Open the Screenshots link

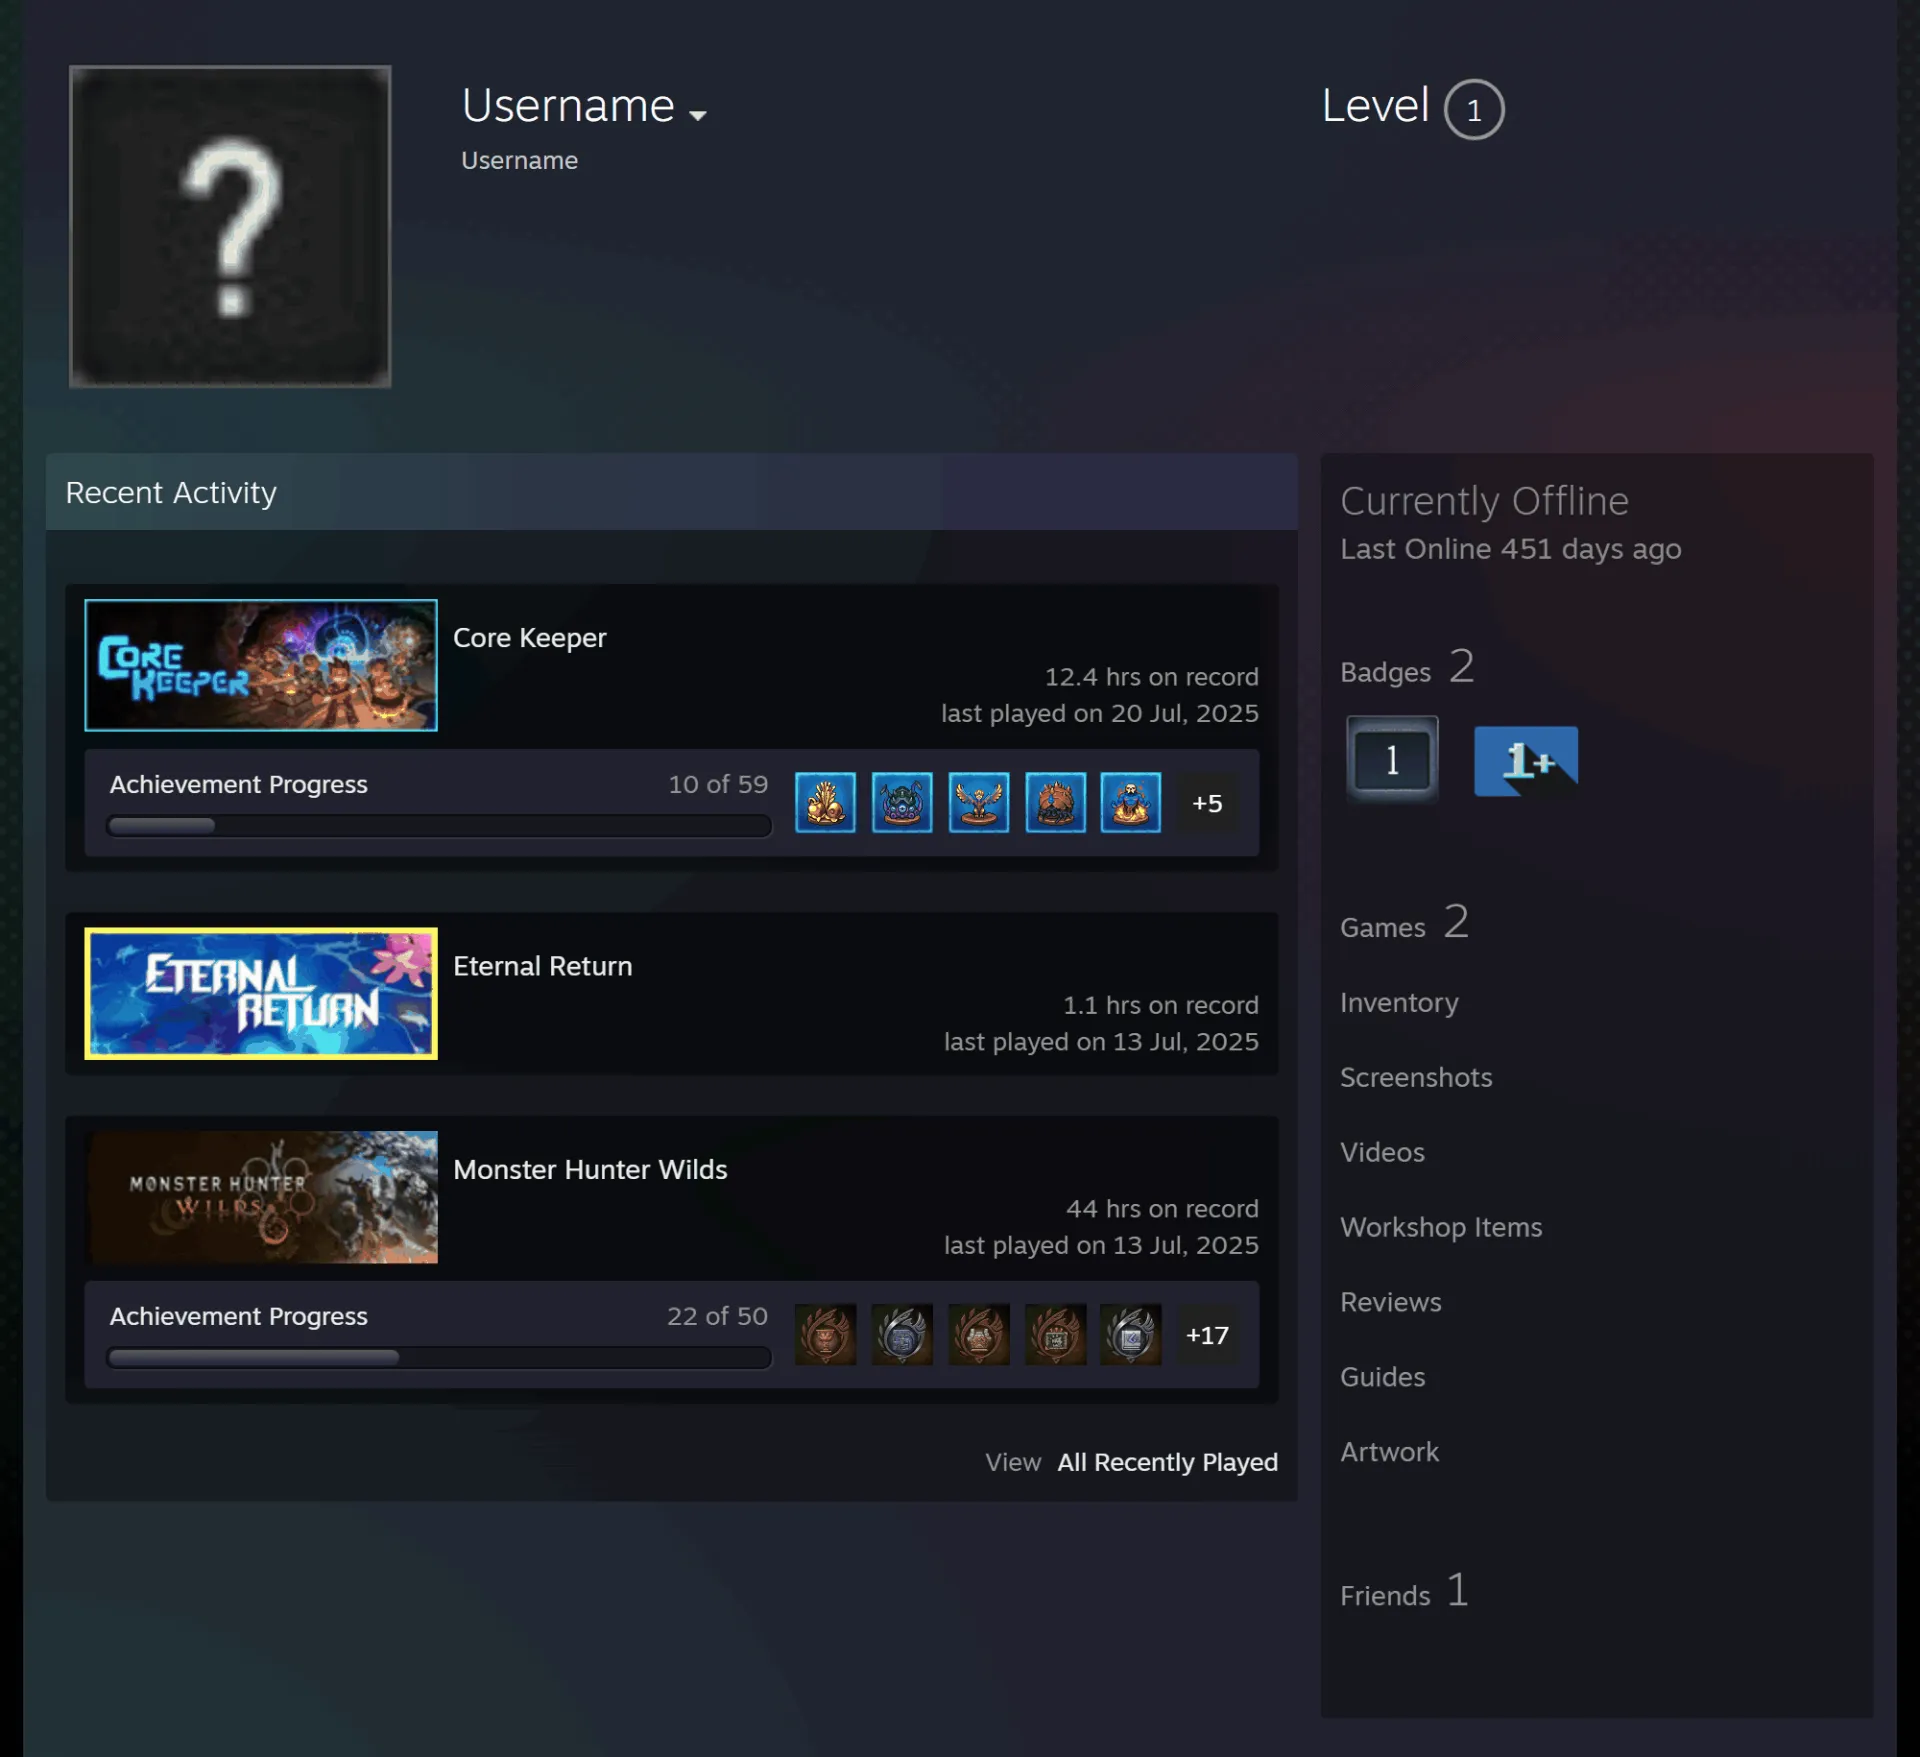click(x=1416, y=1077)
